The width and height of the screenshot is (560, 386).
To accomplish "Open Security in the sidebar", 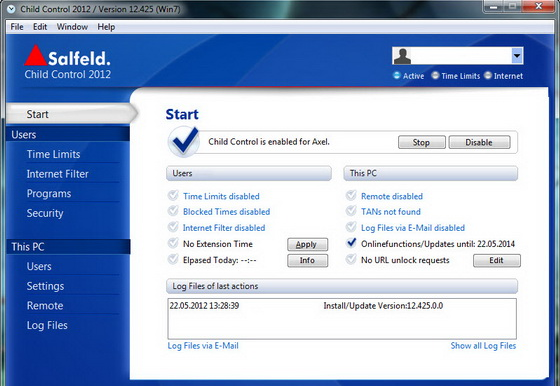I will click(x=45, y=213).
